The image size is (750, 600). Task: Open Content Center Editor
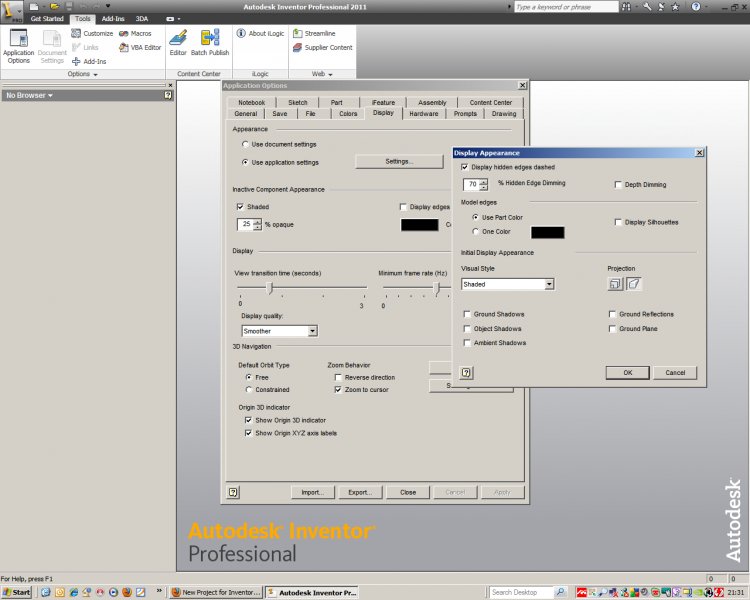pyautogui.click(x=178, y=43)
